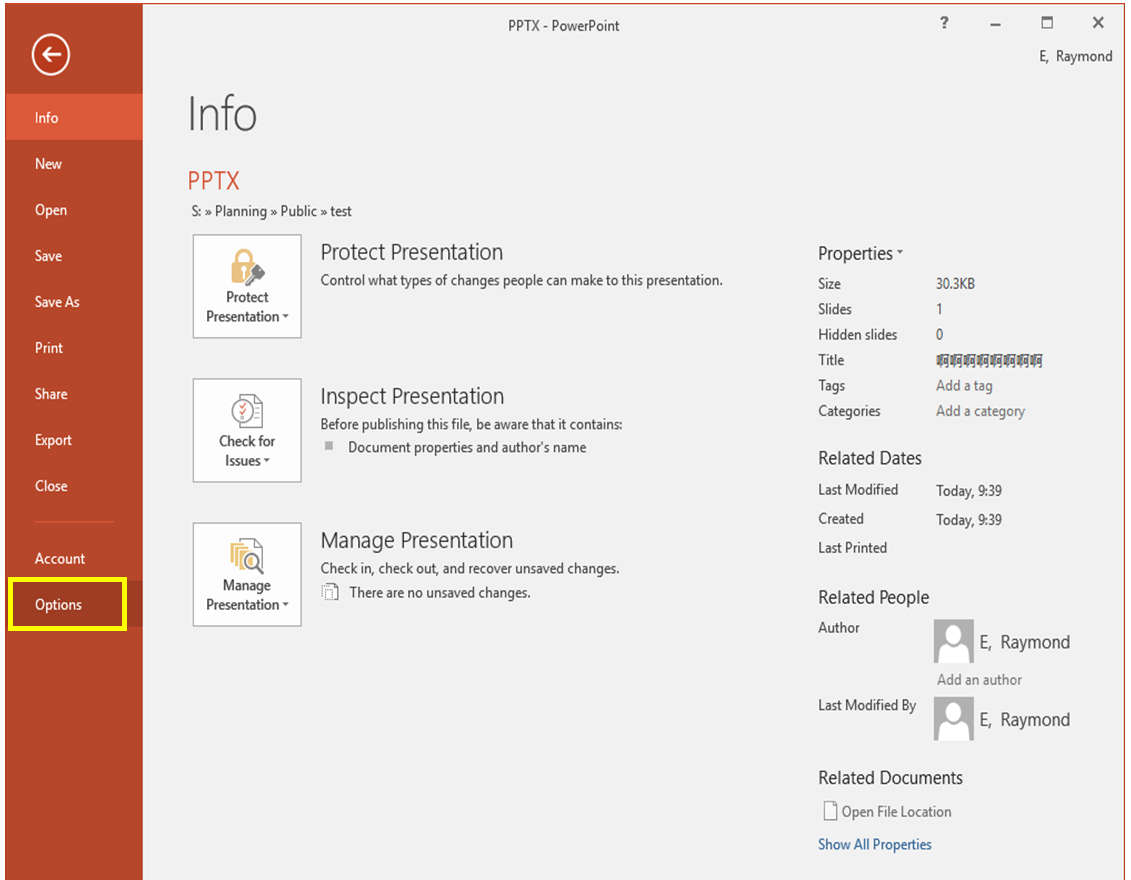
Task: Click the Show All Properties link
Action: [874, 844]
